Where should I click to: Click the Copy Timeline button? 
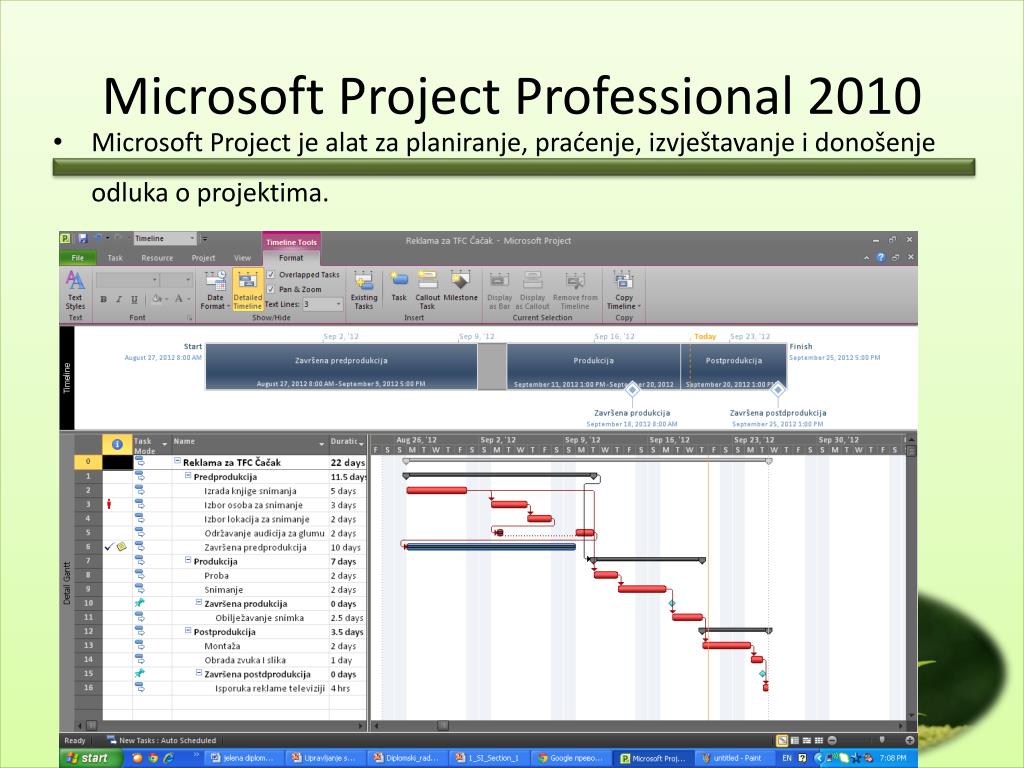click(x=624, y=289)
